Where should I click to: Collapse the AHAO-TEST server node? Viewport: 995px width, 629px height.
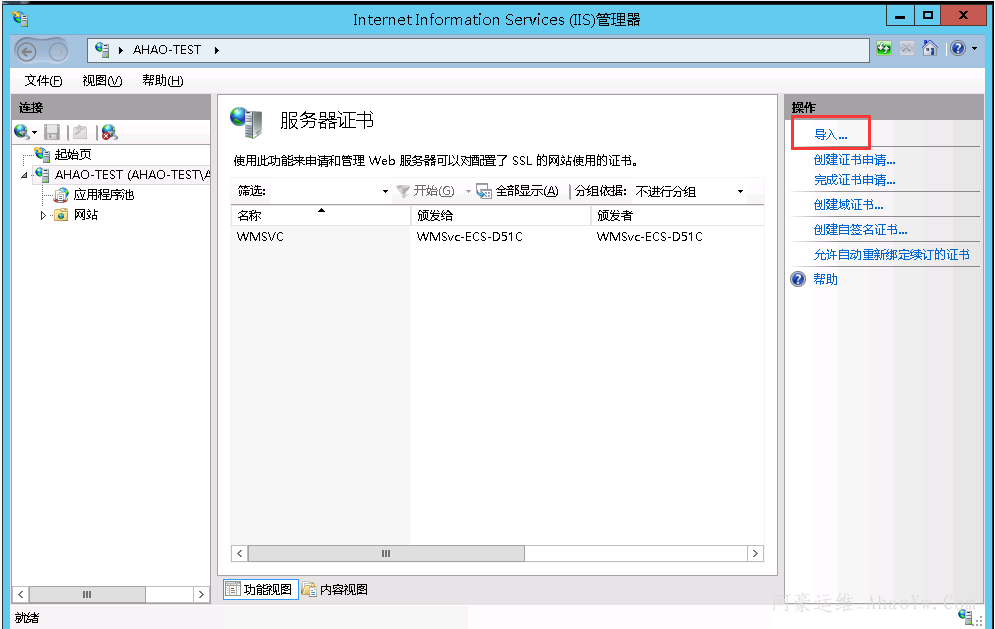[25, 175]
